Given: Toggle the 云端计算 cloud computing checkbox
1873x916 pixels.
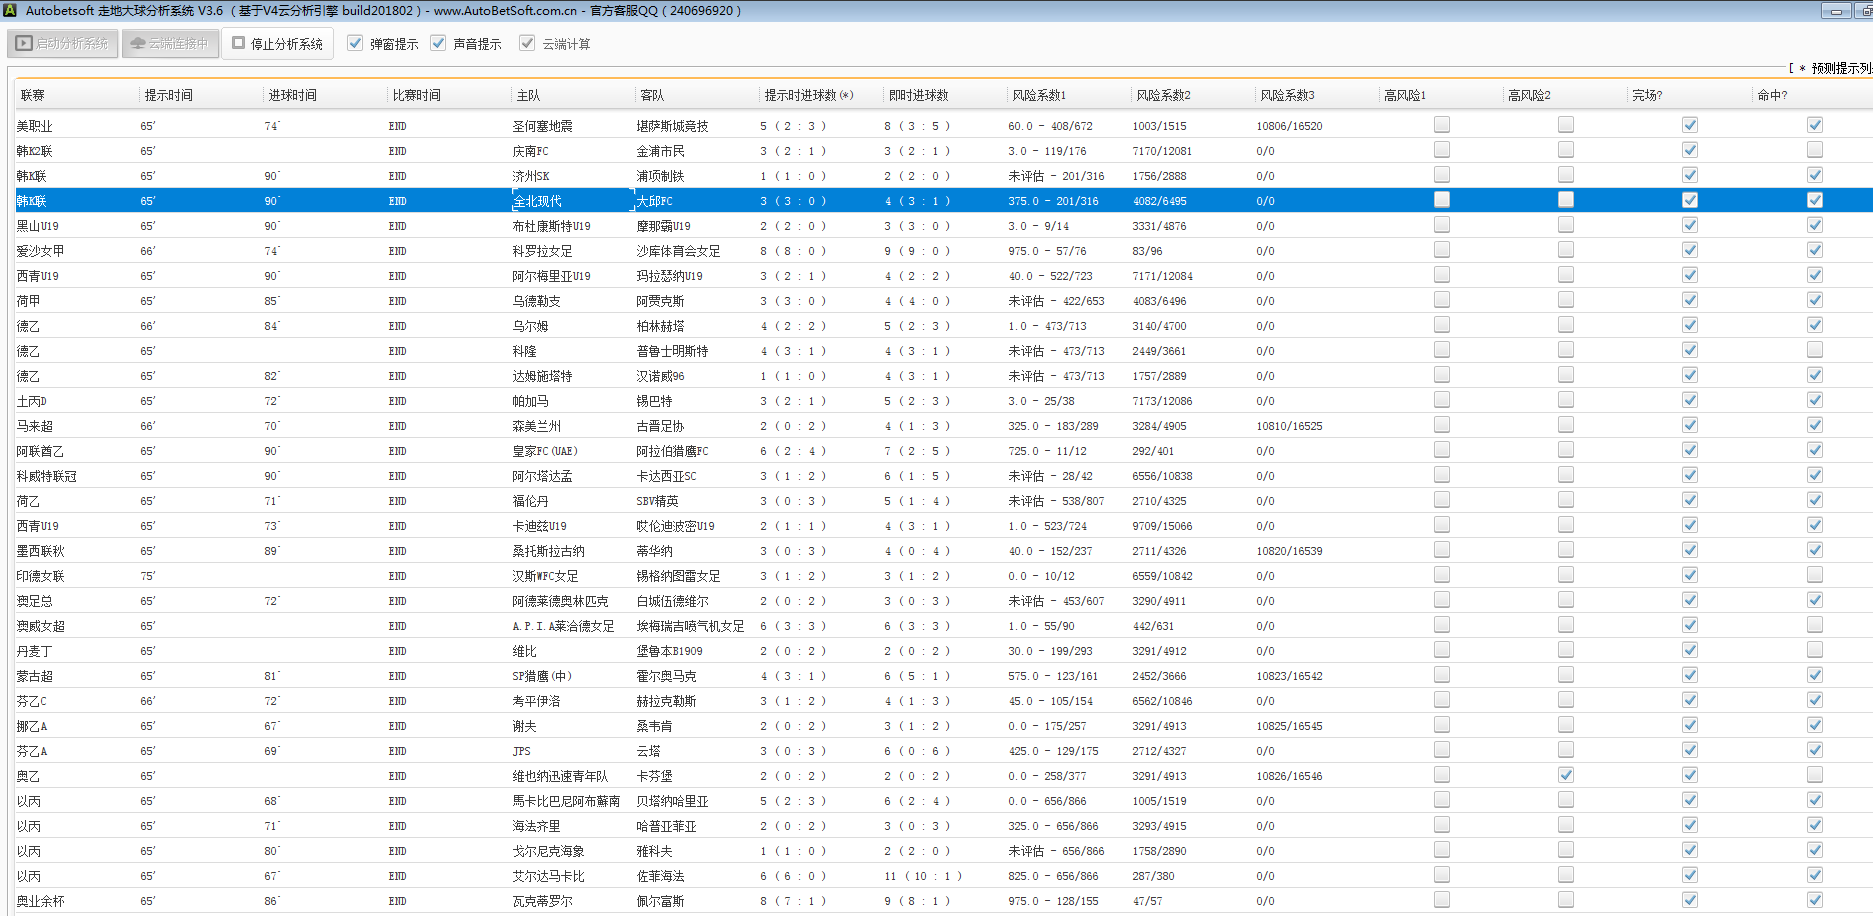Looking at the screenshot, I should click(527, 44).
